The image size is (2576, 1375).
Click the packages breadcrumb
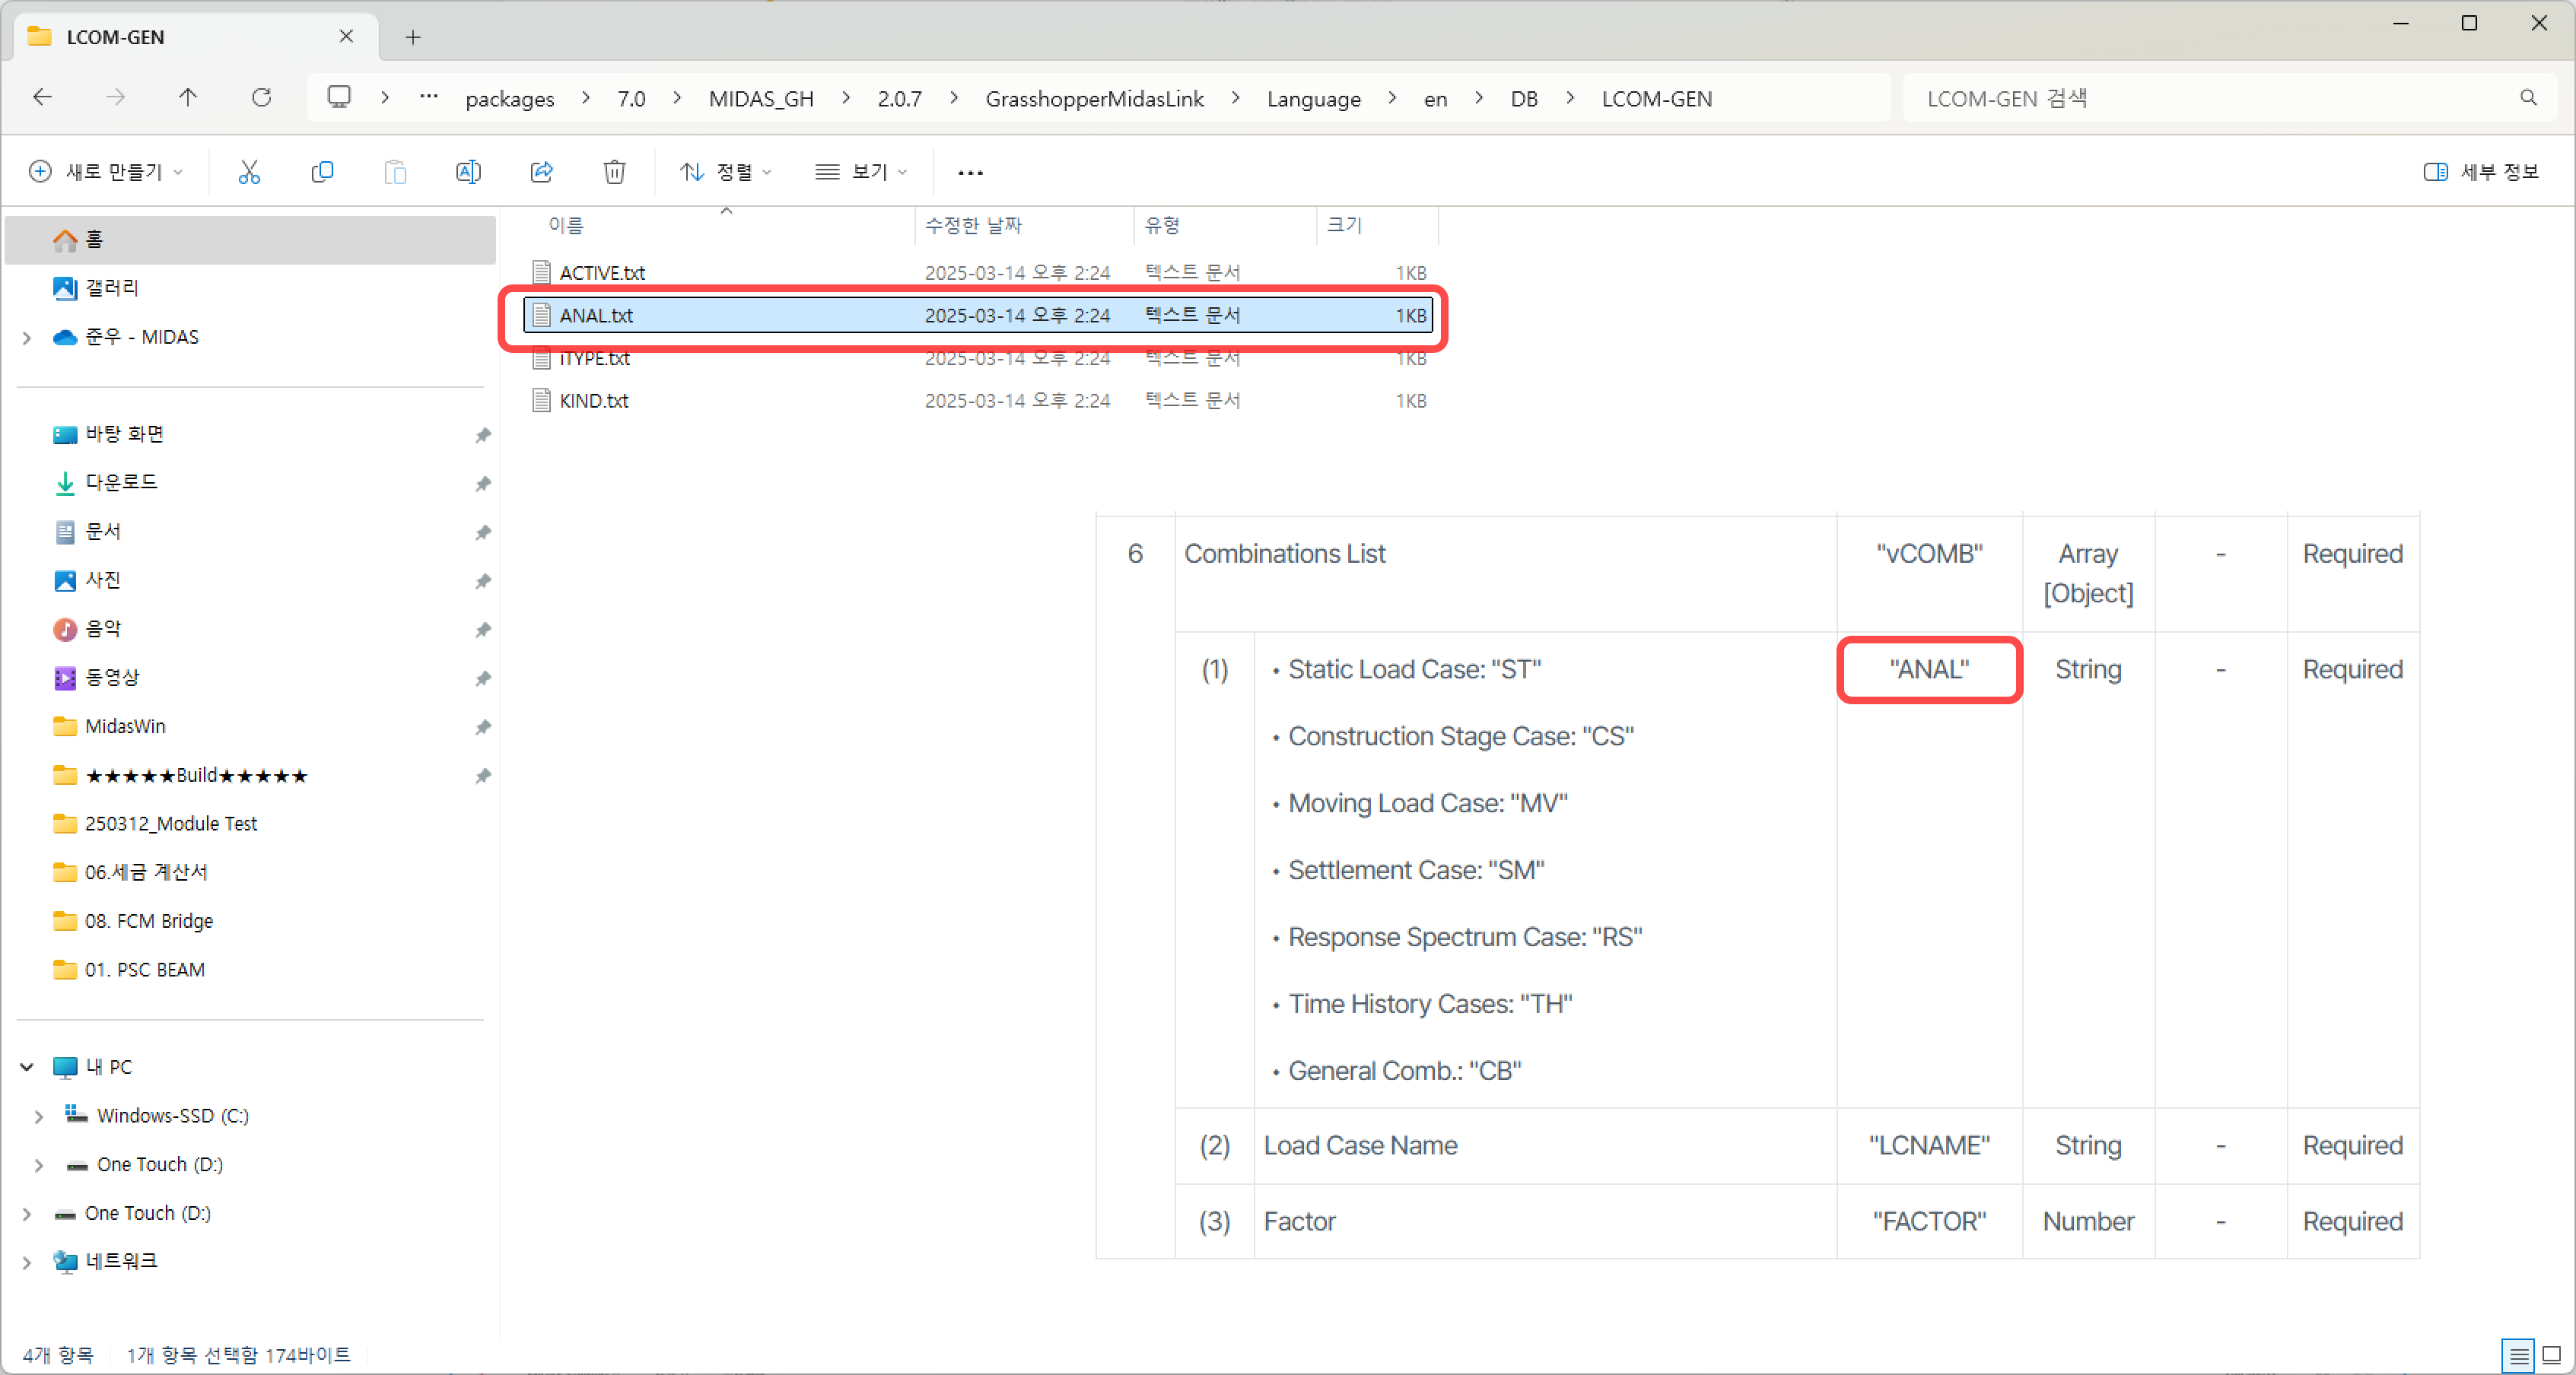[510, 98]
